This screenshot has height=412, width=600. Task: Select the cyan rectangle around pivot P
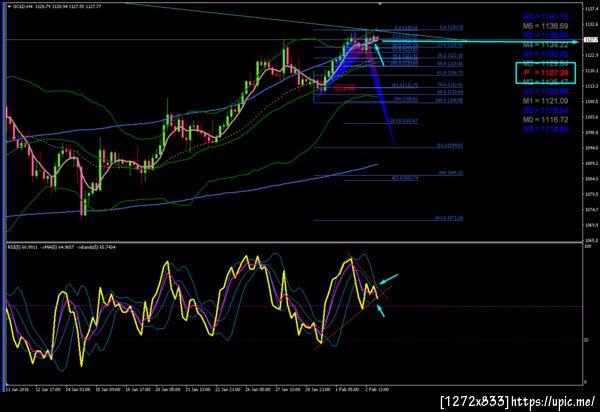coord(545,73)
